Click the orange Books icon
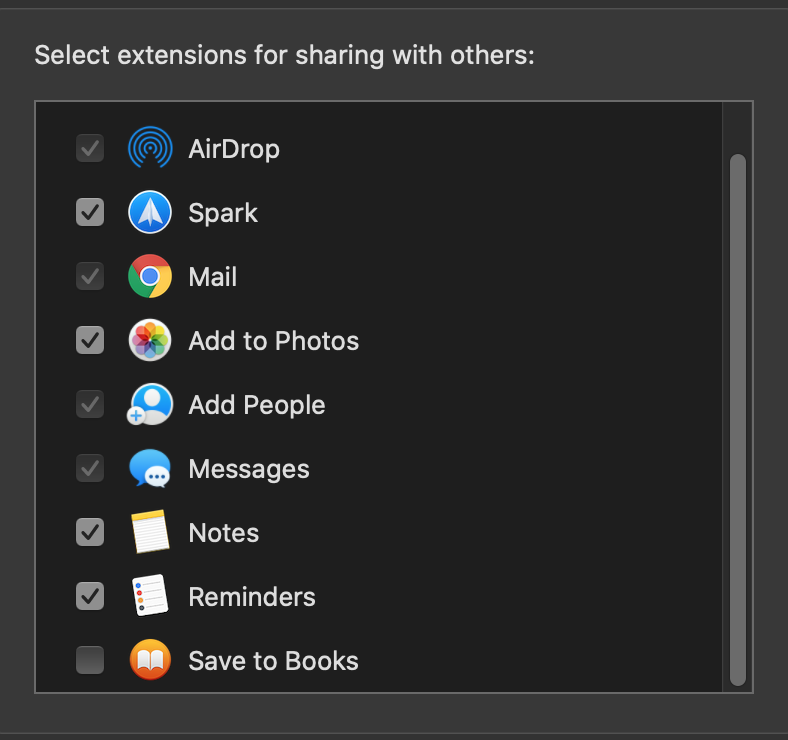 pyautogui.click(x=150, y=660)
